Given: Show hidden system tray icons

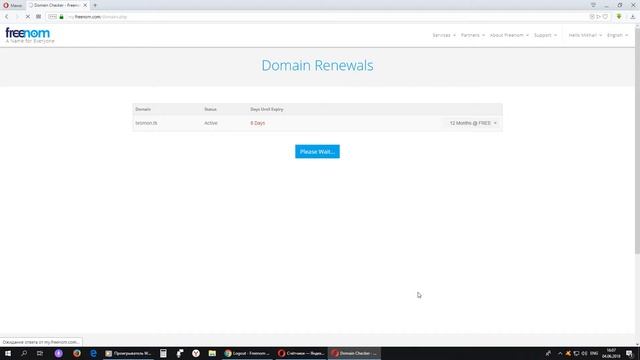Looking at the screenshot, I should click(x=560, y=353).
